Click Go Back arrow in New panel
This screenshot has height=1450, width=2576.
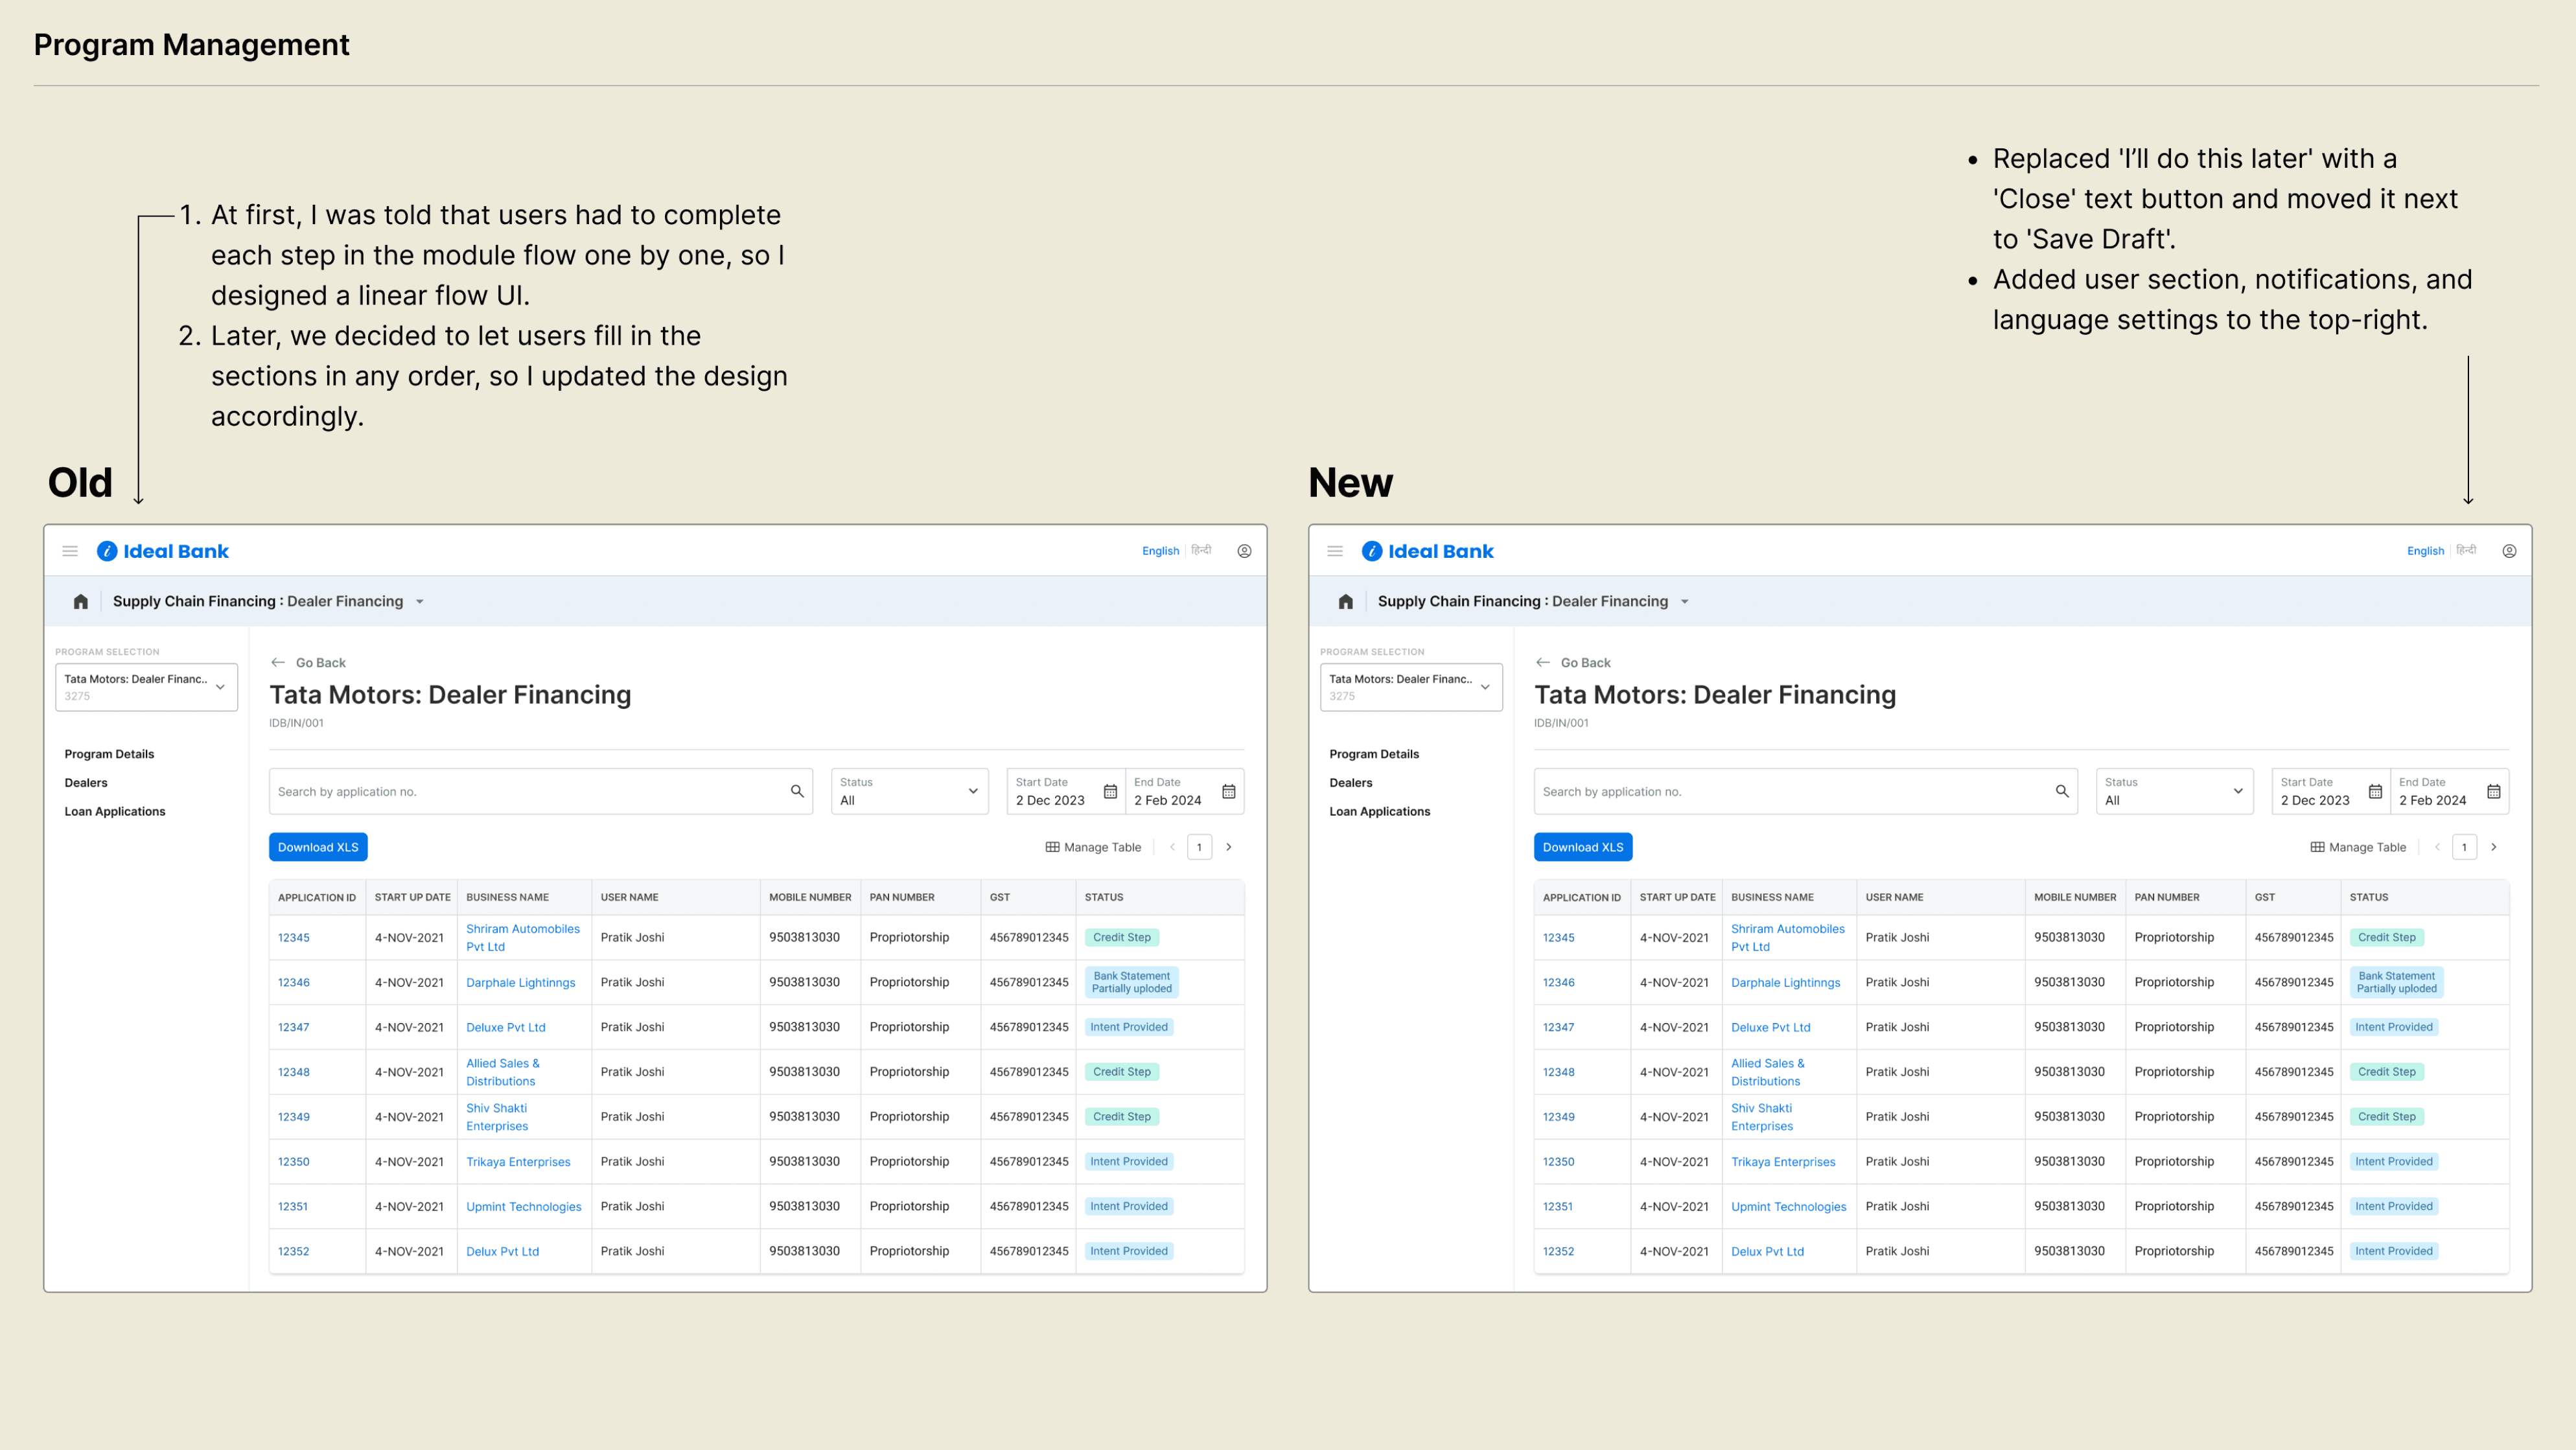coord(1543,662)
